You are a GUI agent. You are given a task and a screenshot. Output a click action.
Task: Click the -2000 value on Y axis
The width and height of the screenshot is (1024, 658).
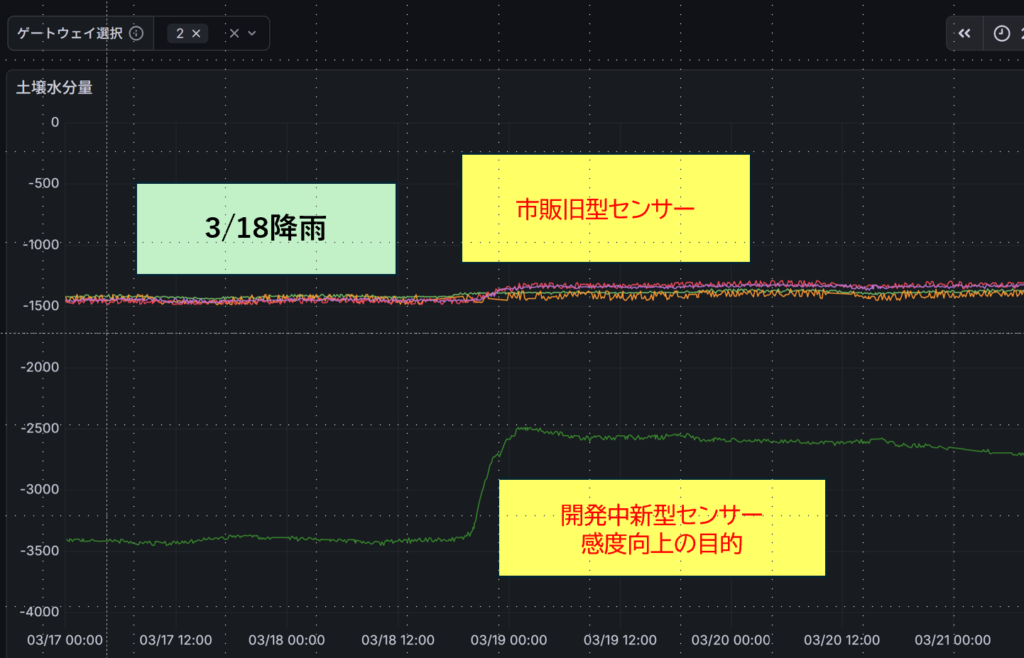pos(40,367)
